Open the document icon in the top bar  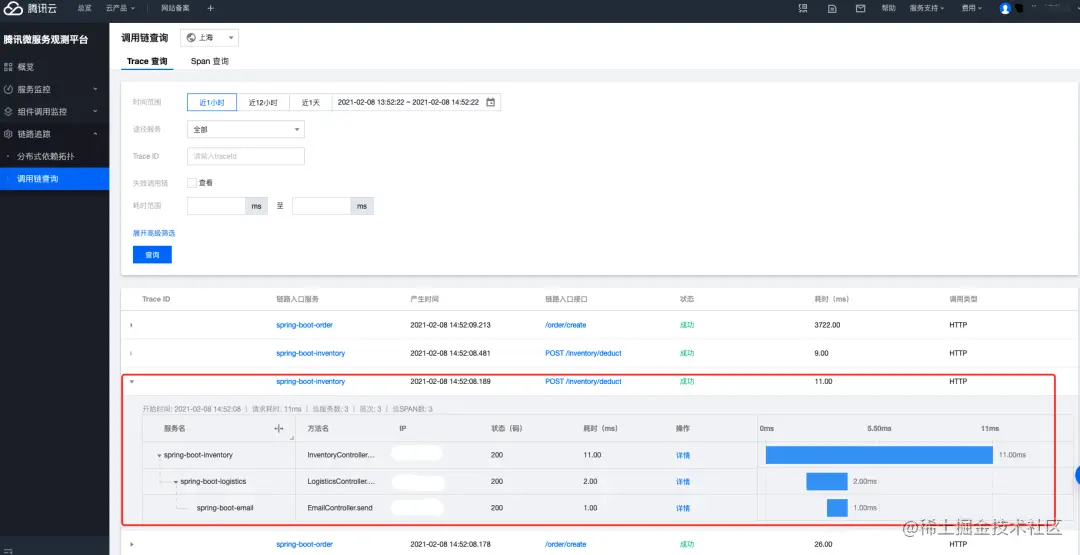click(832, 8)
